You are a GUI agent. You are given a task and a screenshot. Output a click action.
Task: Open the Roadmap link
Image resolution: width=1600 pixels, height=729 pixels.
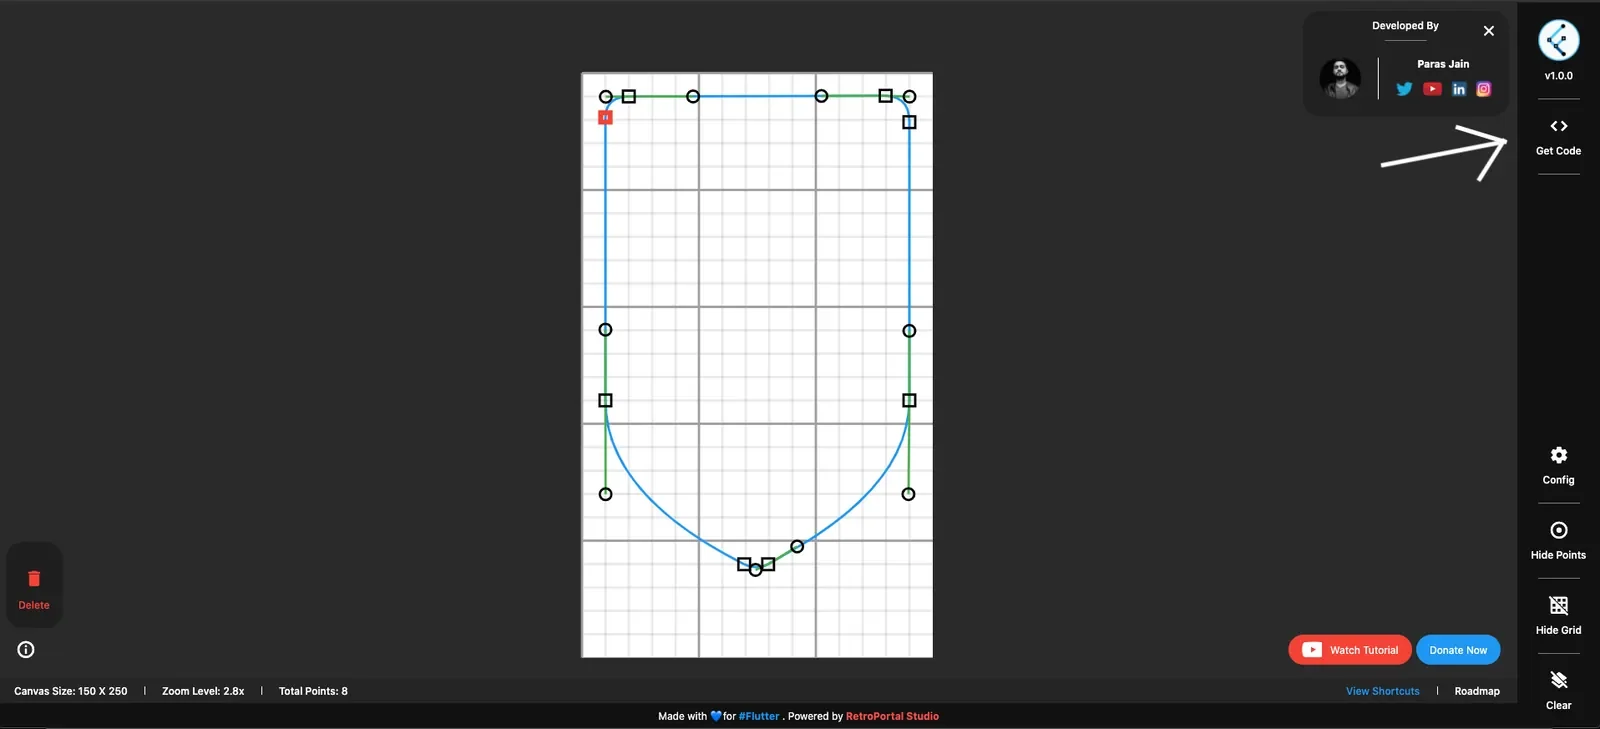(x=1477, y=691)
